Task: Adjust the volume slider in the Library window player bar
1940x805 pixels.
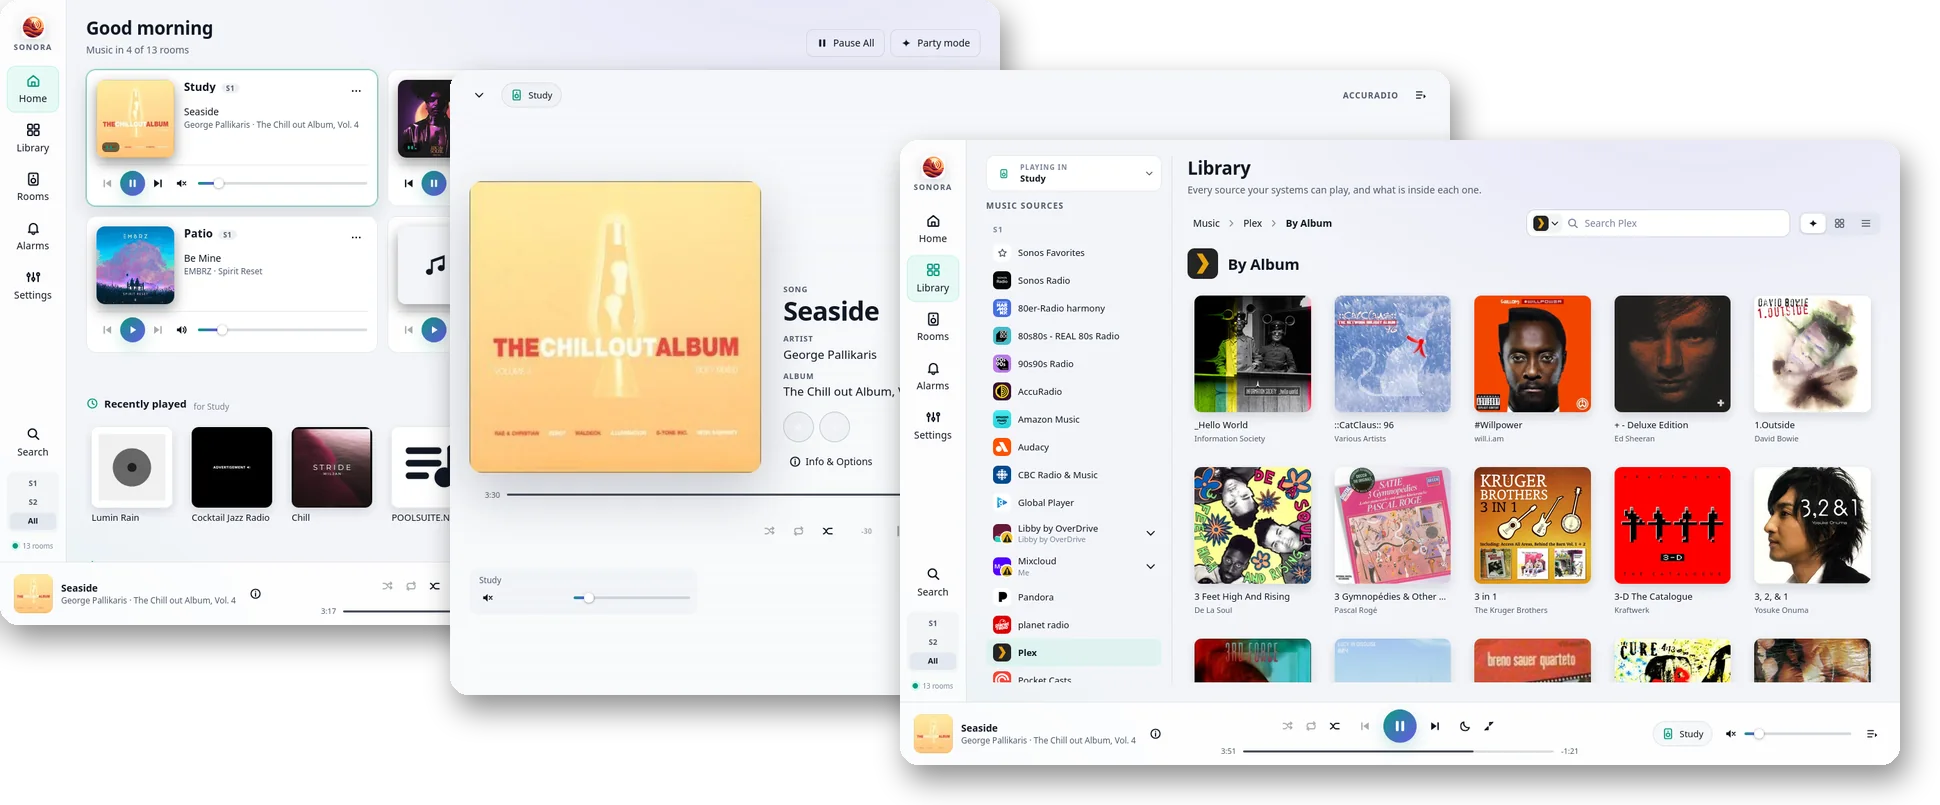Action: [1798, 734]
